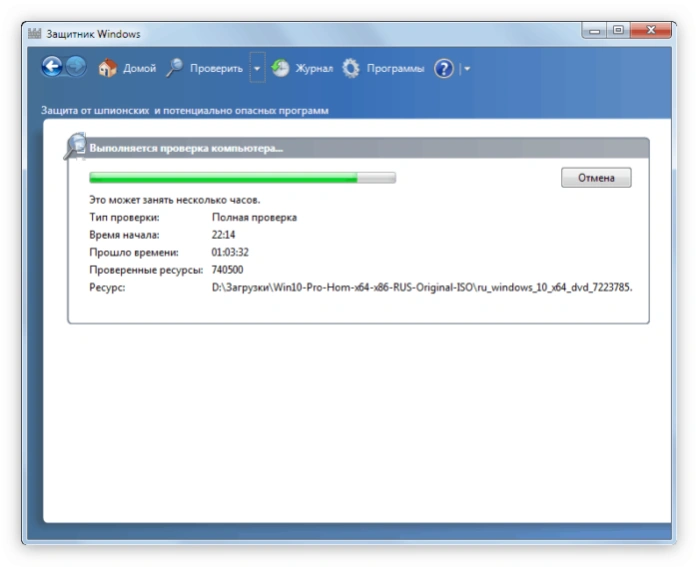699x567 pixels.
Task: Open the Программы tools label
Action: [395, 69]
